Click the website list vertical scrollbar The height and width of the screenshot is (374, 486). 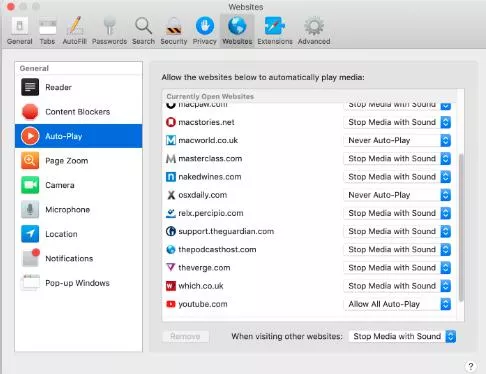(x=461, y=228)
